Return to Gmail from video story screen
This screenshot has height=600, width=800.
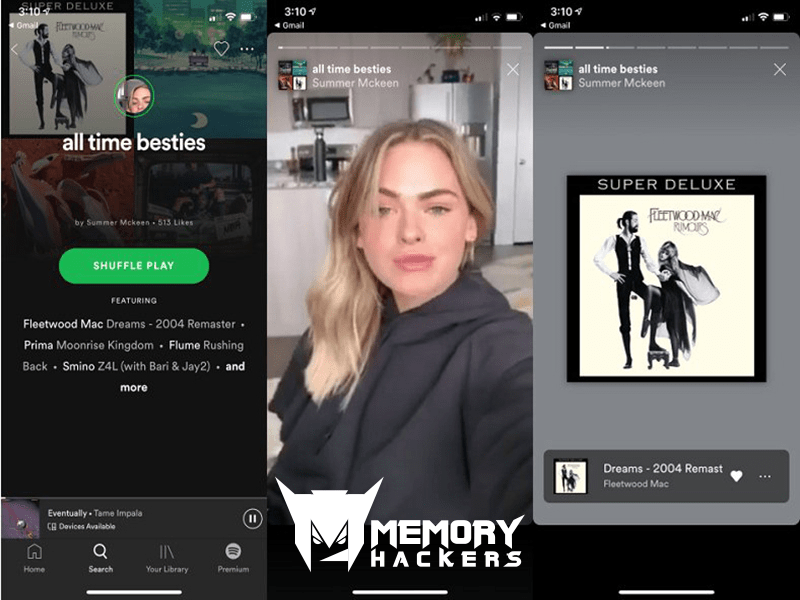[x=289, y=25]
